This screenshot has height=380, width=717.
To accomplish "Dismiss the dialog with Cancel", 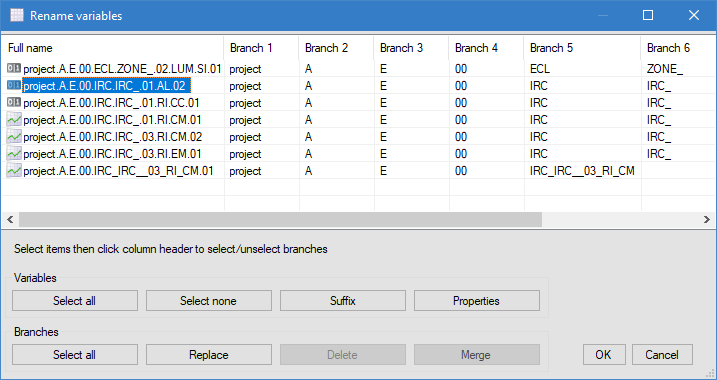I will 662,355.
